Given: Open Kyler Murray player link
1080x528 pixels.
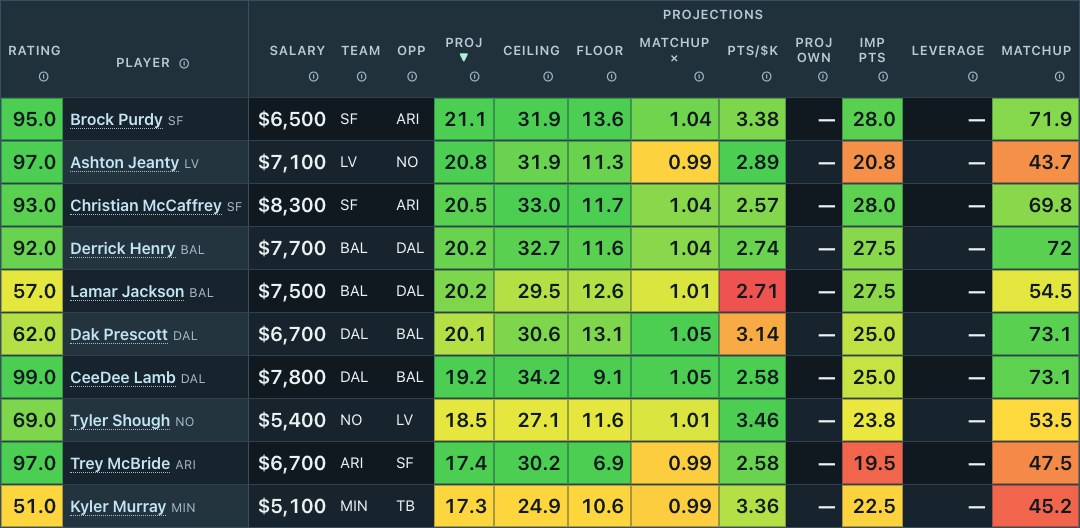Looking at the screenshot, I should click(118, 507).
